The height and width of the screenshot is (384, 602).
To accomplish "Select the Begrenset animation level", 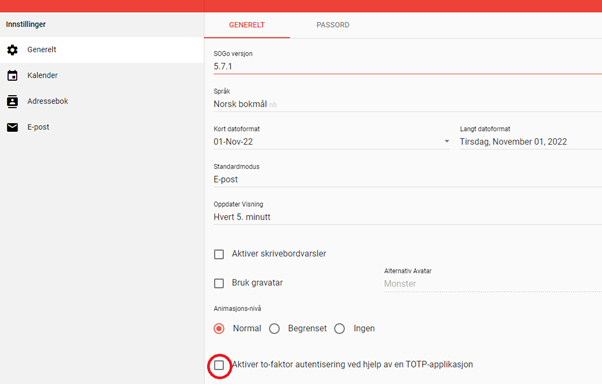I will point(274,329).
